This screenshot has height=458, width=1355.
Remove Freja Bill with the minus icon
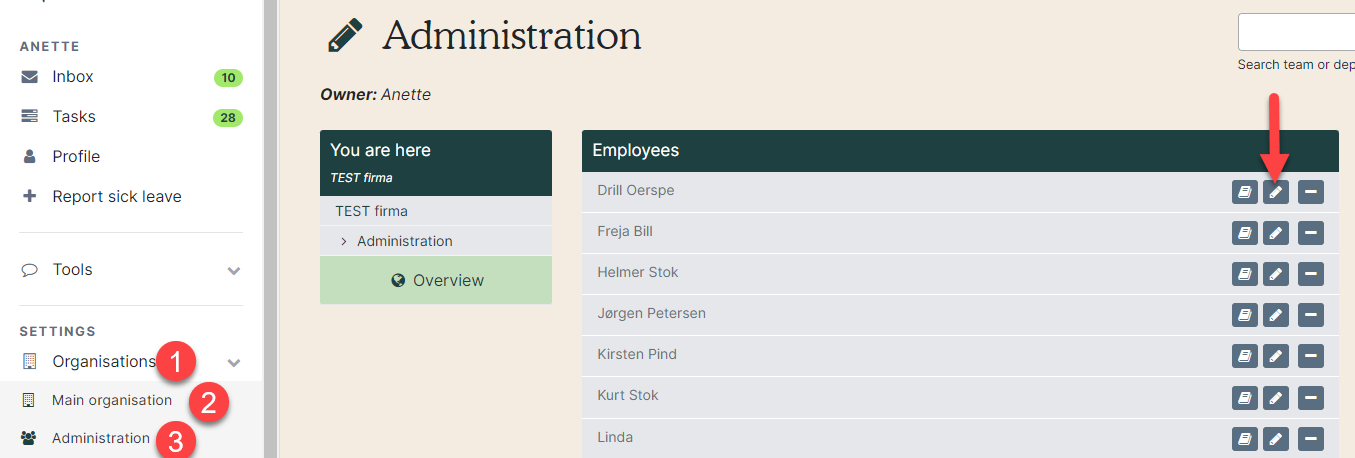1311,233
